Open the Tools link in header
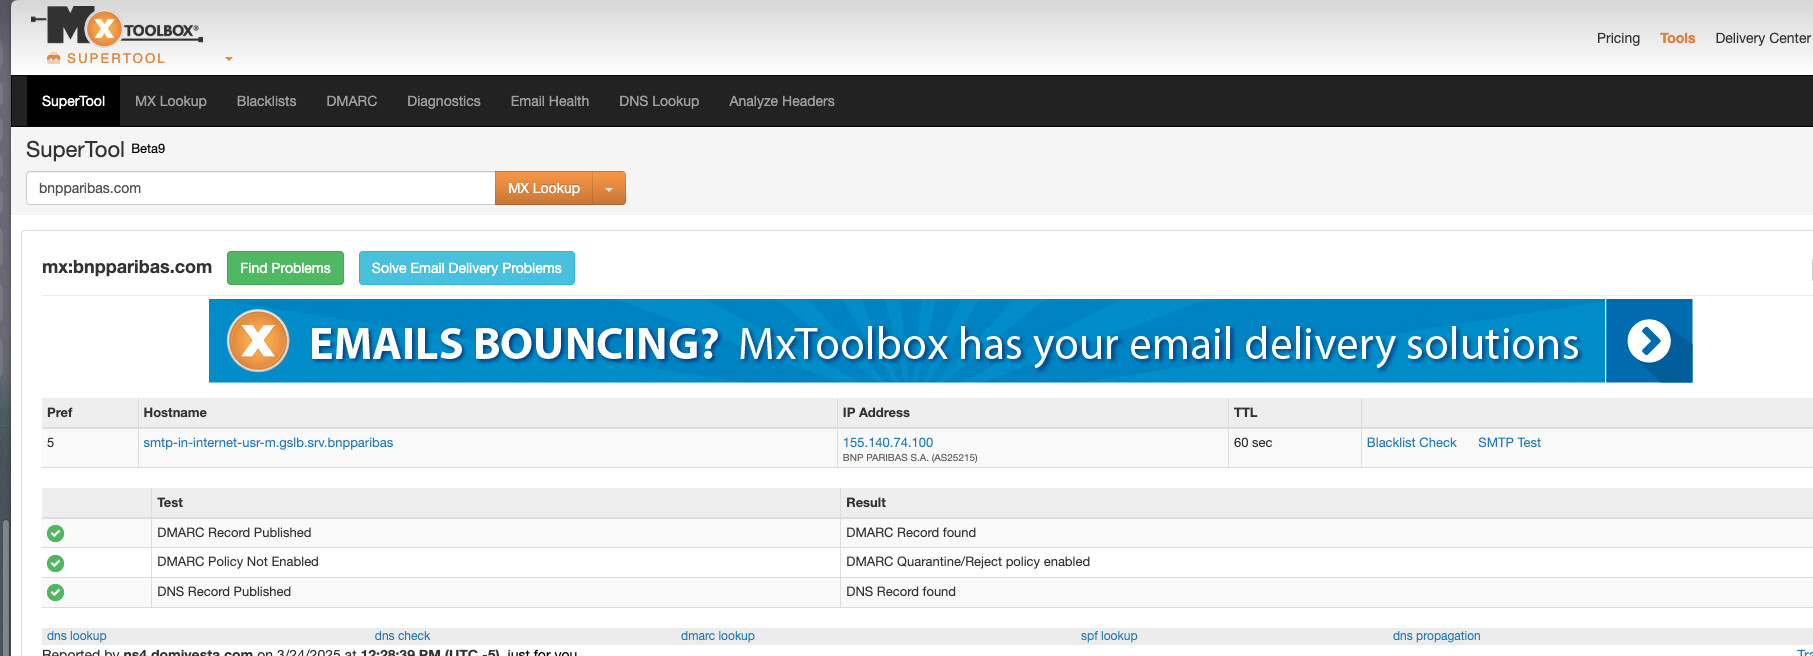This screenshot has height=656, width=1813. 1677,38
